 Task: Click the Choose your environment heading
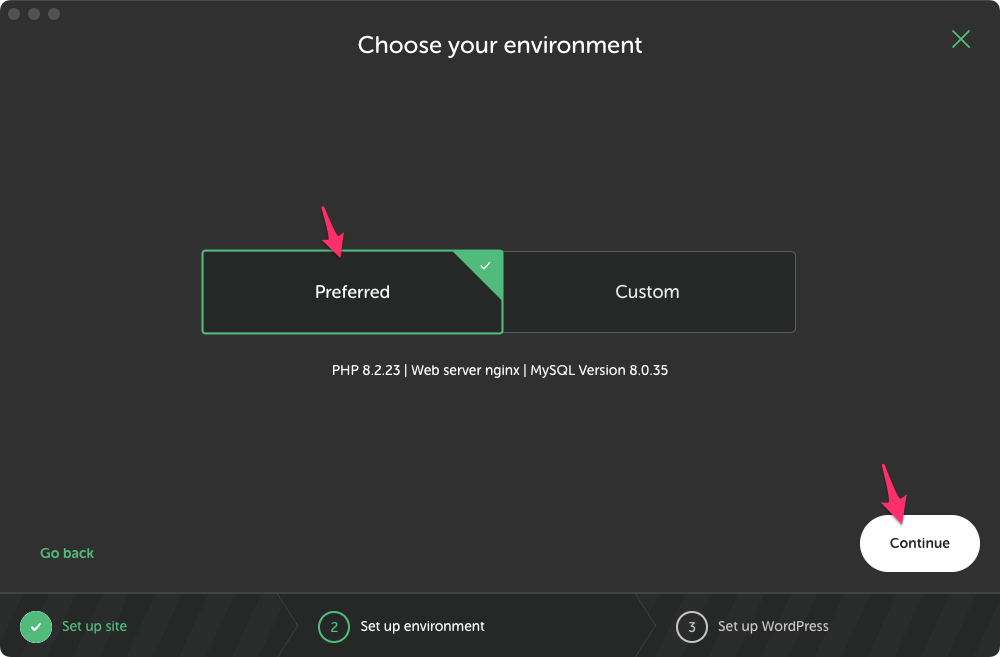[500, 45]
